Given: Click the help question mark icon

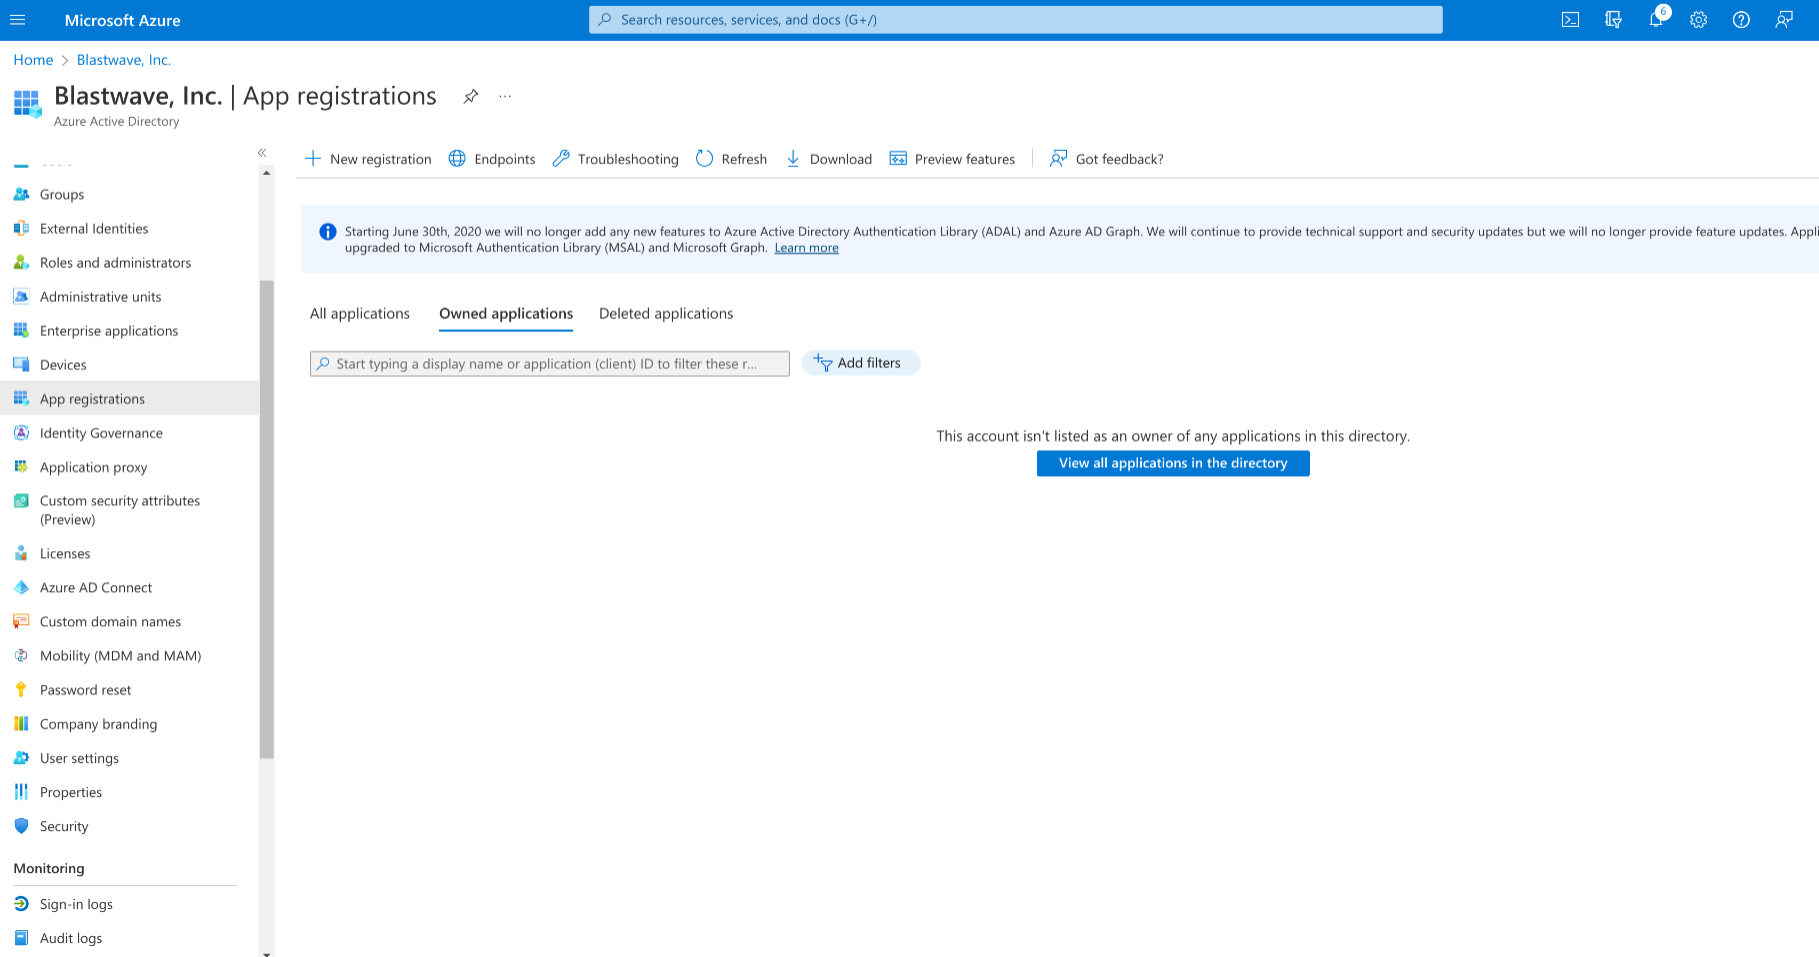Looking at the screenshot, I should 1741,20.
